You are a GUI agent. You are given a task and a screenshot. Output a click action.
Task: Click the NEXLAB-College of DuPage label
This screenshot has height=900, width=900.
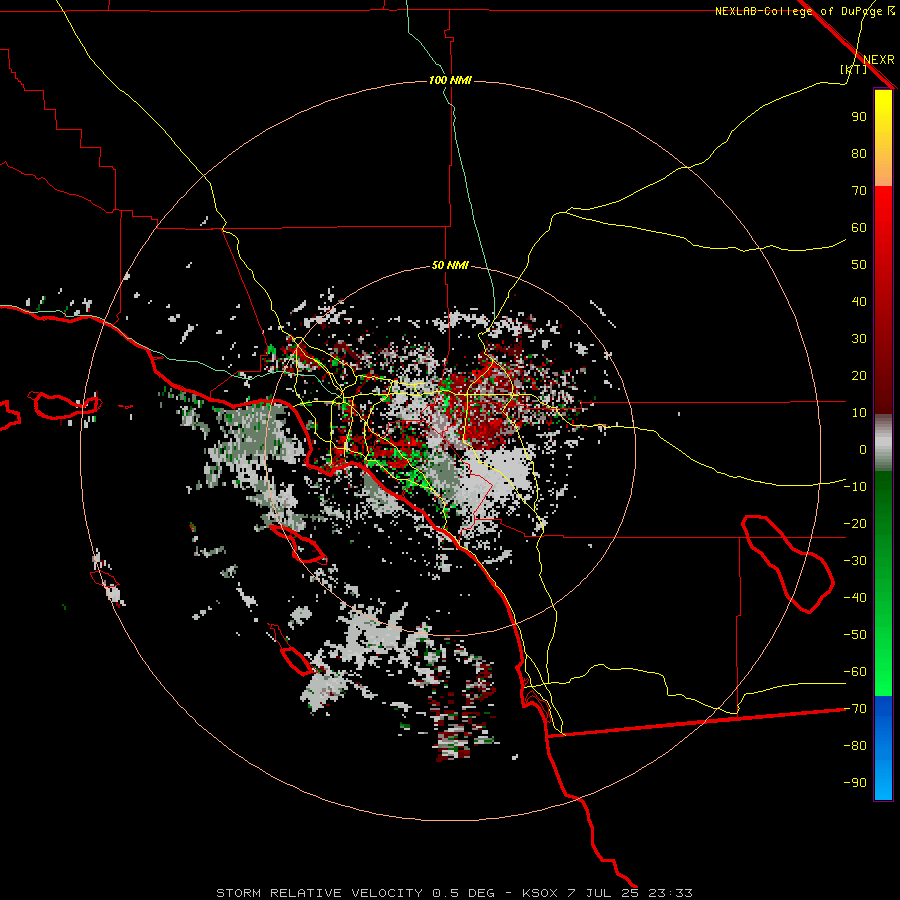[798, 11]
